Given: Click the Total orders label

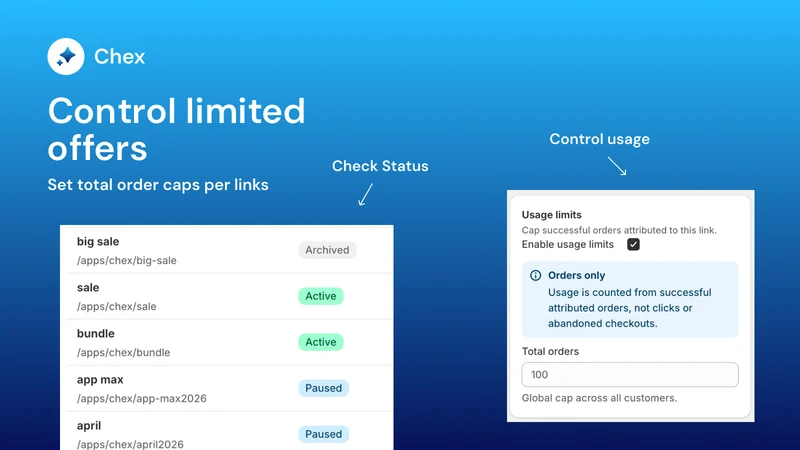Looking at the screenshot, I should point(550,352).
